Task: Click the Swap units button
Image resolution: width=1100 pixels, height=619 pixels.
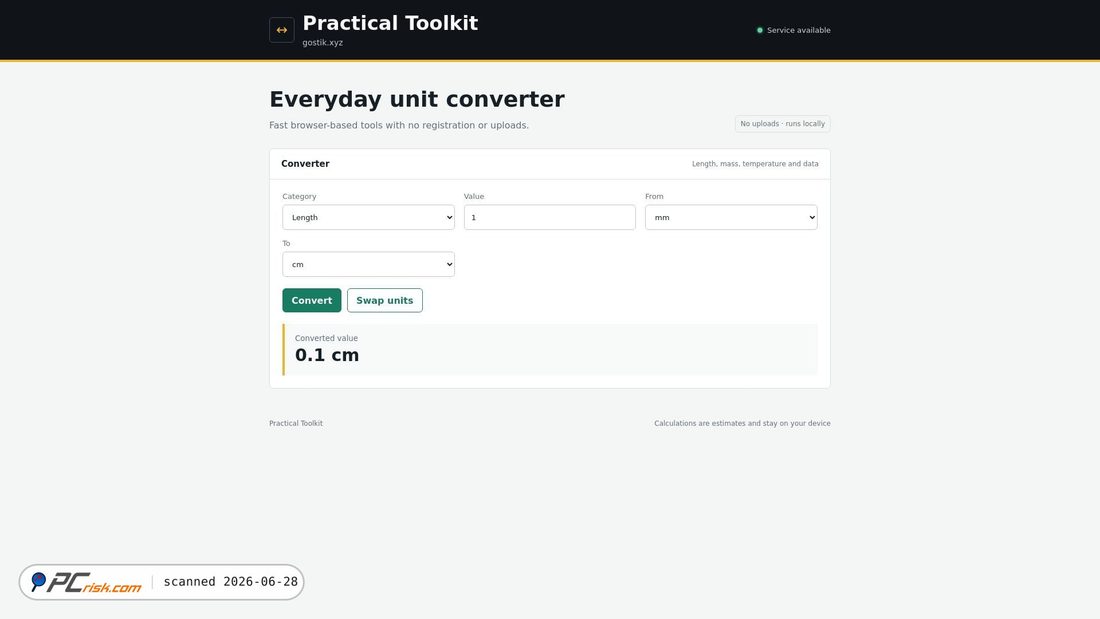Action: tap(384, 300)
